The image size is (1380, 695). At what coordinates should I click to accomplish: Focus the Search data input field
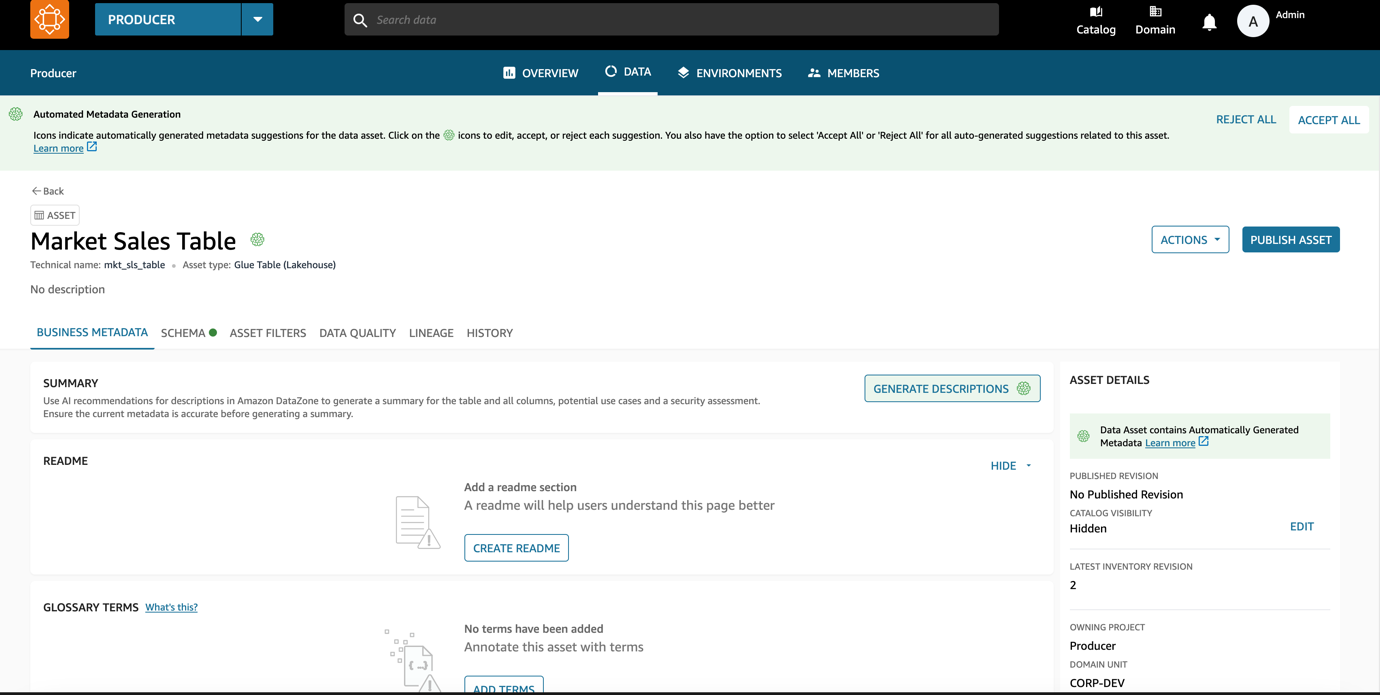[672, 20]
